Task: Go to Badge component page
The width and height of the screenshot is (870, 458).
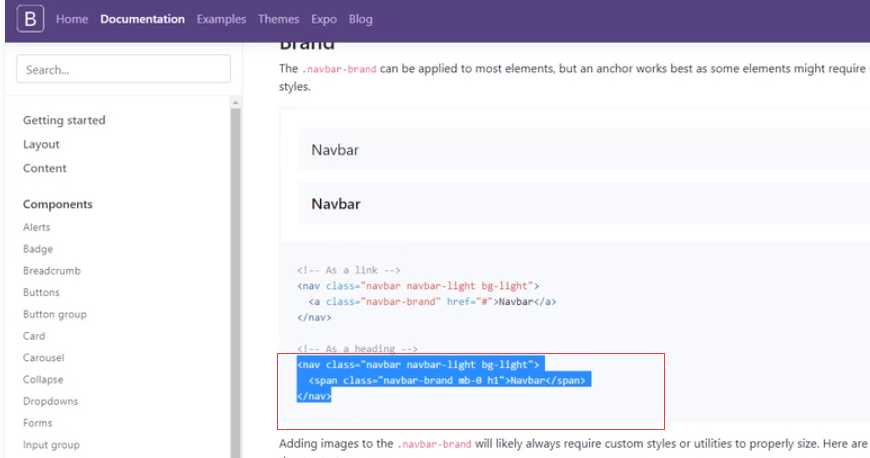Action: tap(38, 249)
